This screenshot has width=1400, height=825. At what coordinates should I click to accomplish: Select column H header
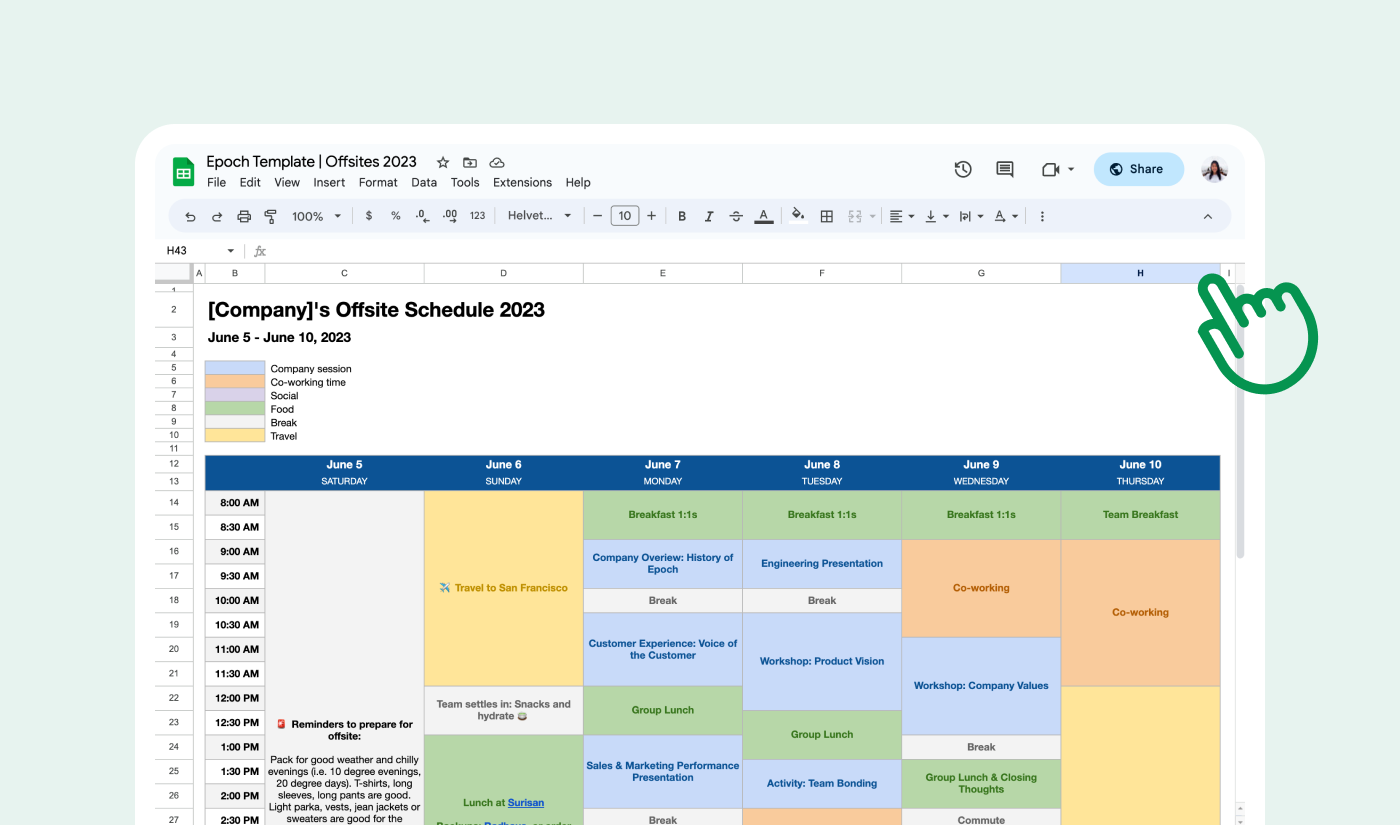[x=1140, y=274]
